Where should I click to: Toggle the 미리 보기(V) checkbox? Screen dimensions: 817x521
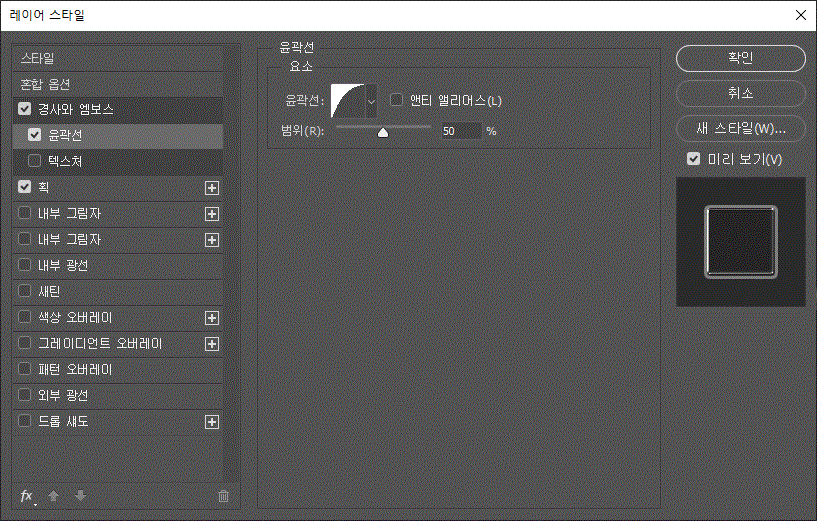pyautogui.click(x=694, y=158)
